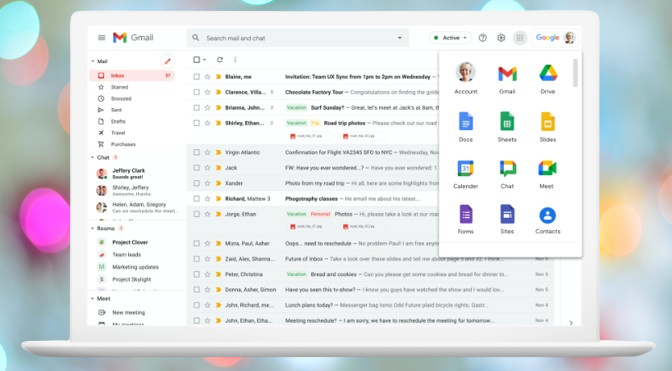
Task: Open Account in the apps panel
Action: click(x=466, y=78)
